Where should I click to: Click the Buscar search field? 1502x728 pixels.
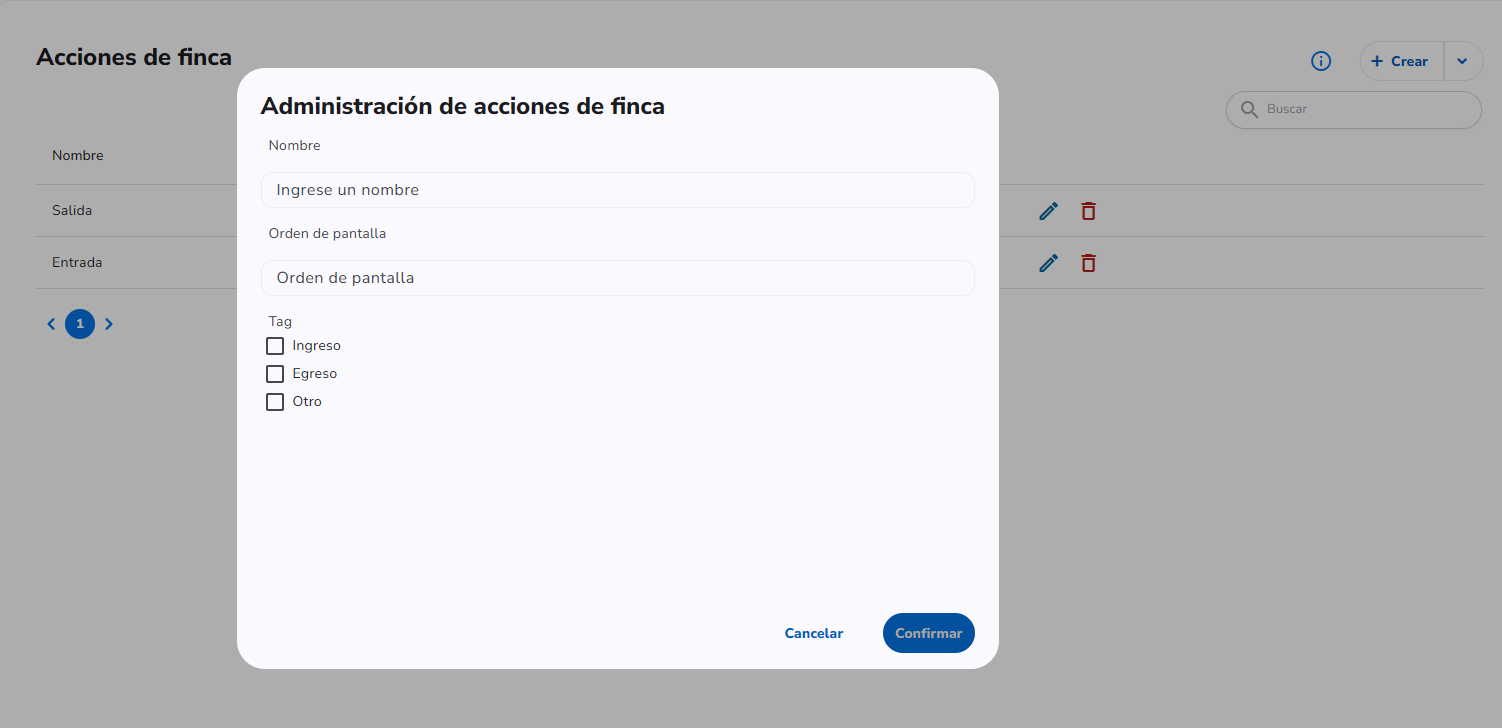click(x=1354, y=110)
